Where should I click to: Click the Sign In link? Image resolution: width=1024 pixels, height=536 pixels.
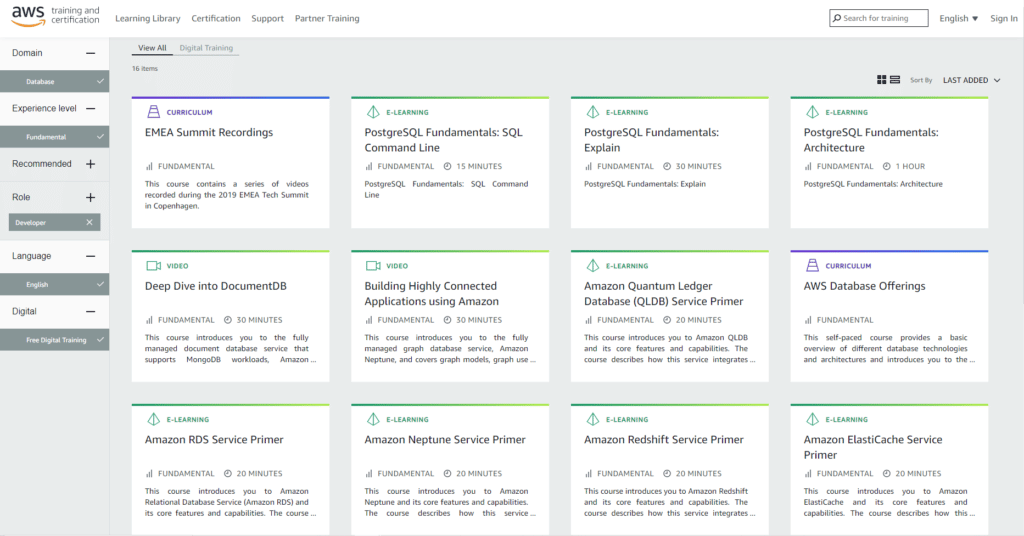point(1003,18)
